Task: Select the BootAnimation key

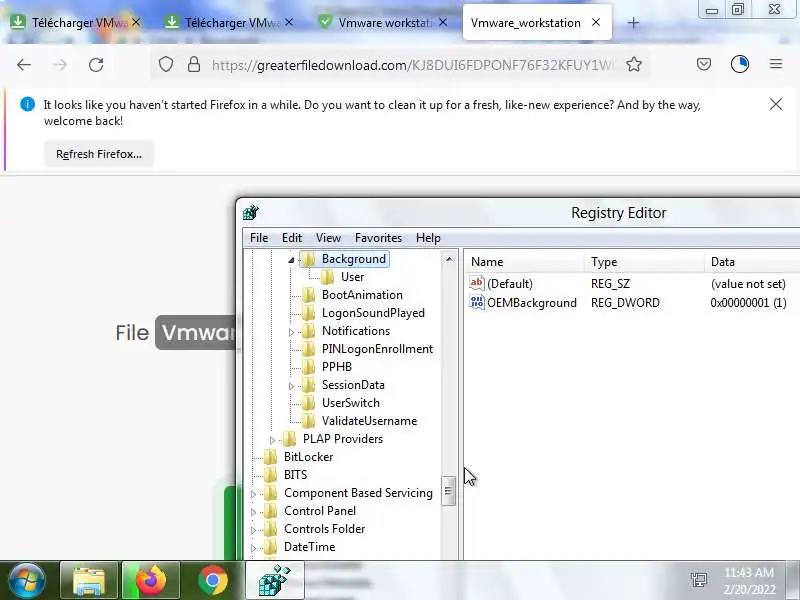Action: [362, 295]
